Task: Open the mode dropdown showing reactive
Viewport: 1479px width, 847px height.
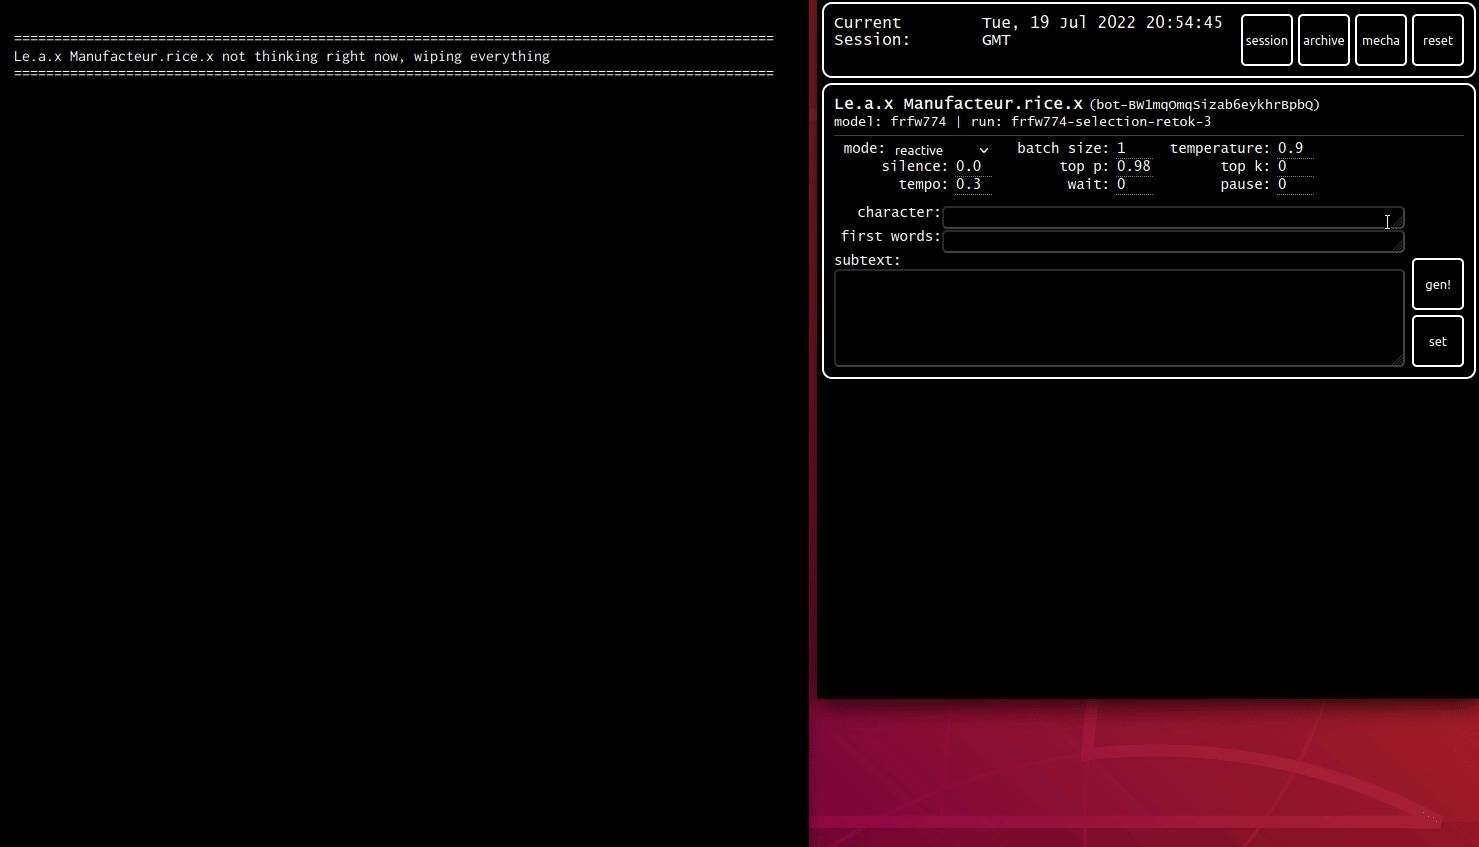Action: click(x=941, y=150)
